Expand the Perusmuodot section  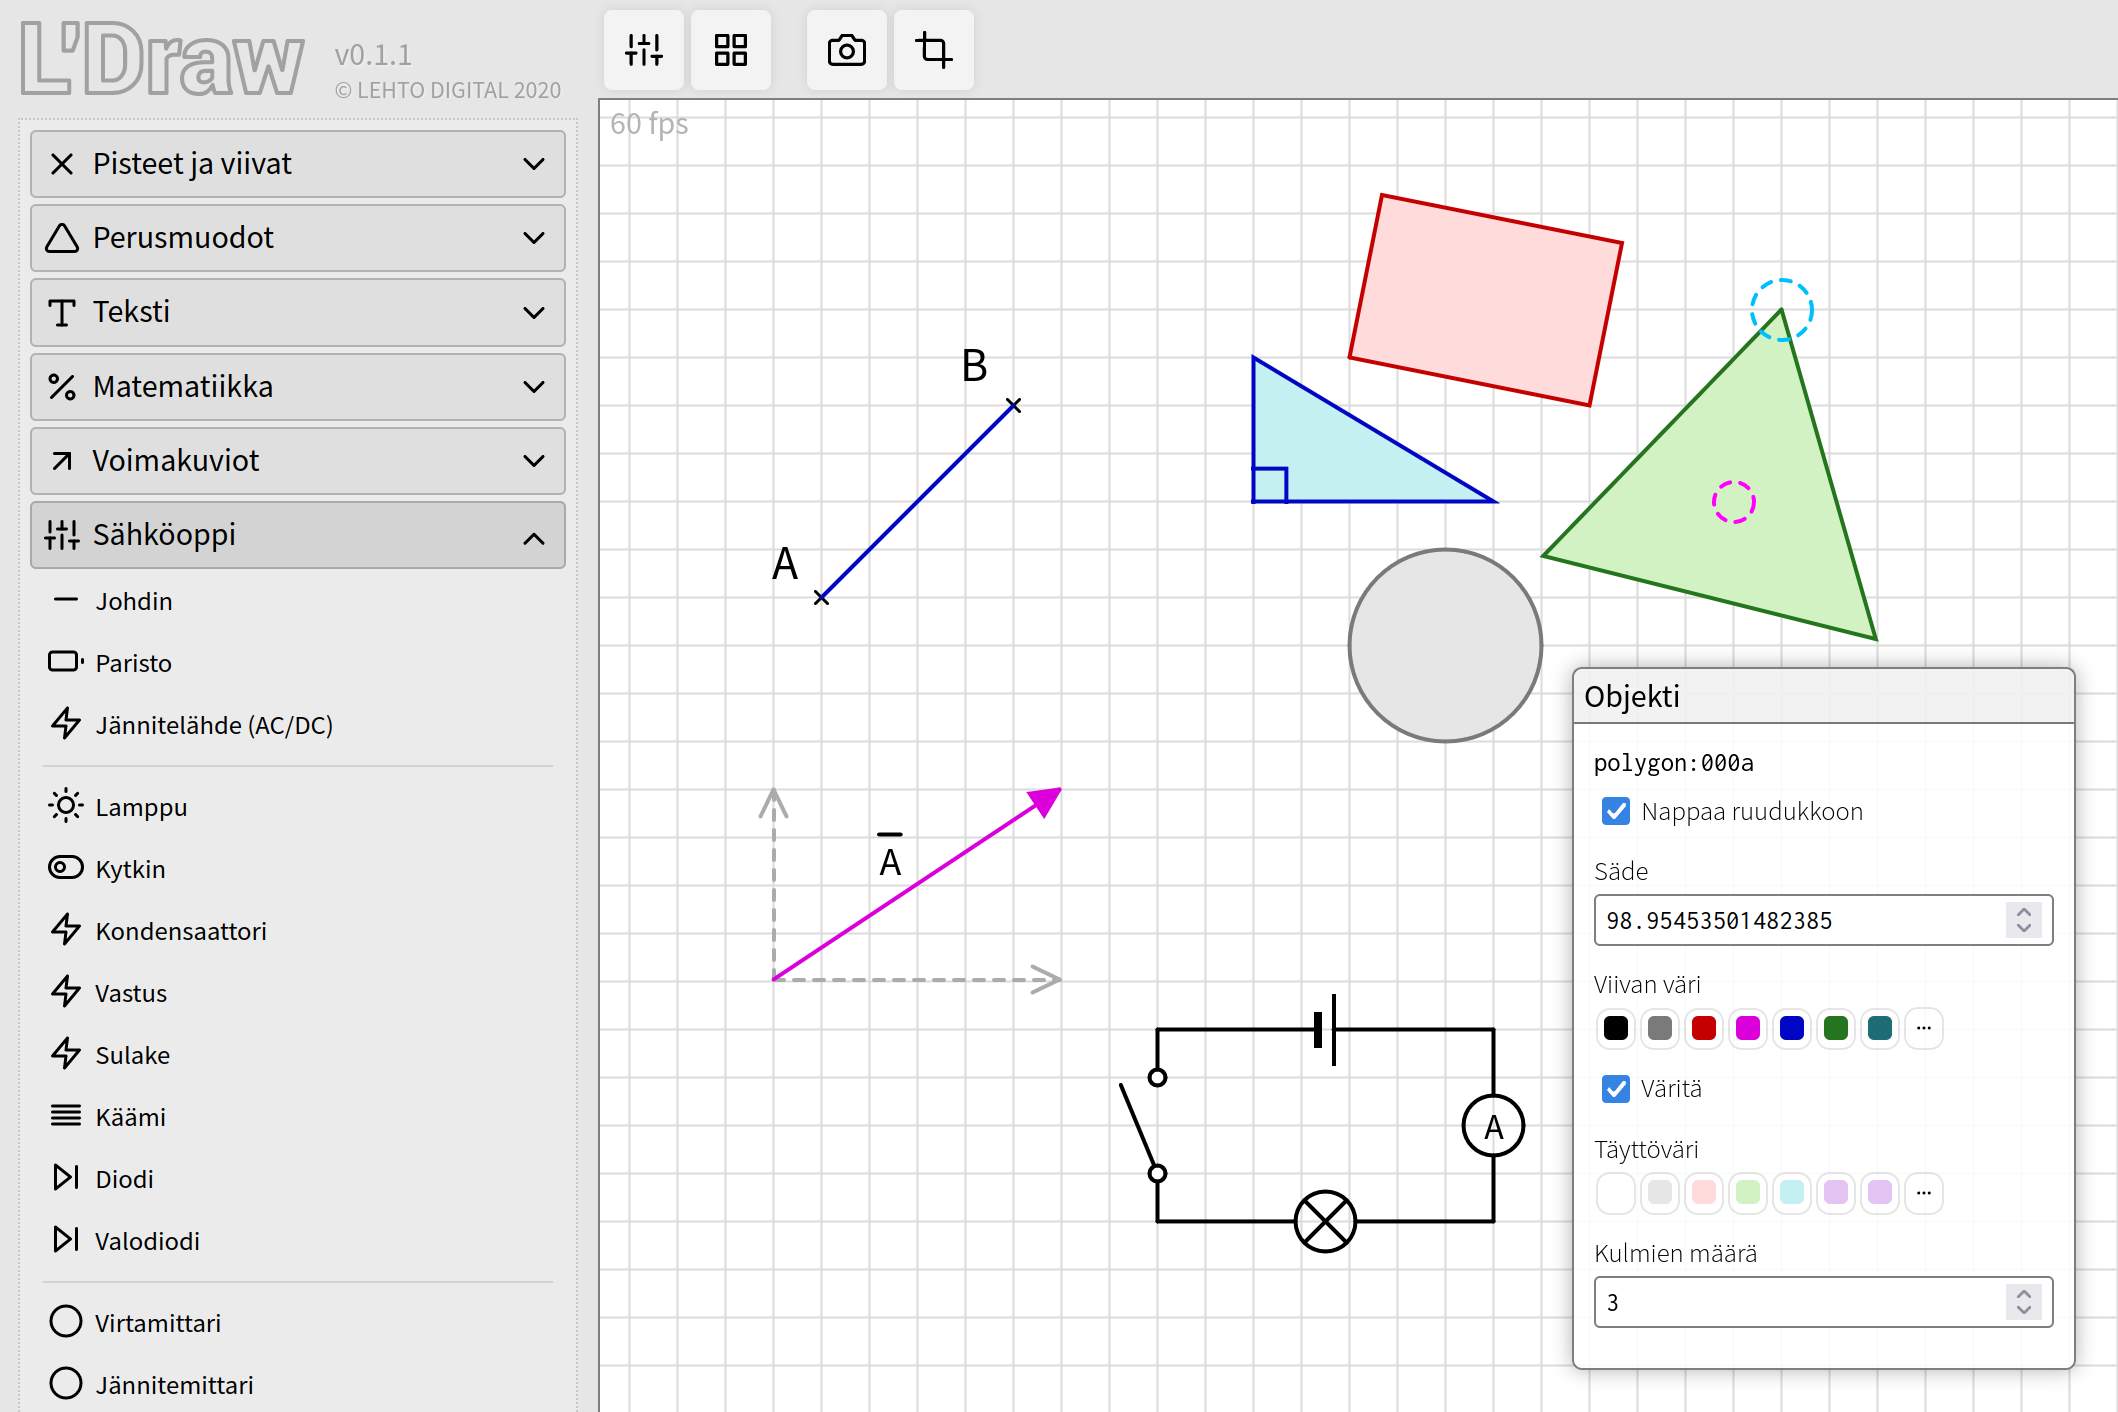pyautogui.click(x=297, y=238)
